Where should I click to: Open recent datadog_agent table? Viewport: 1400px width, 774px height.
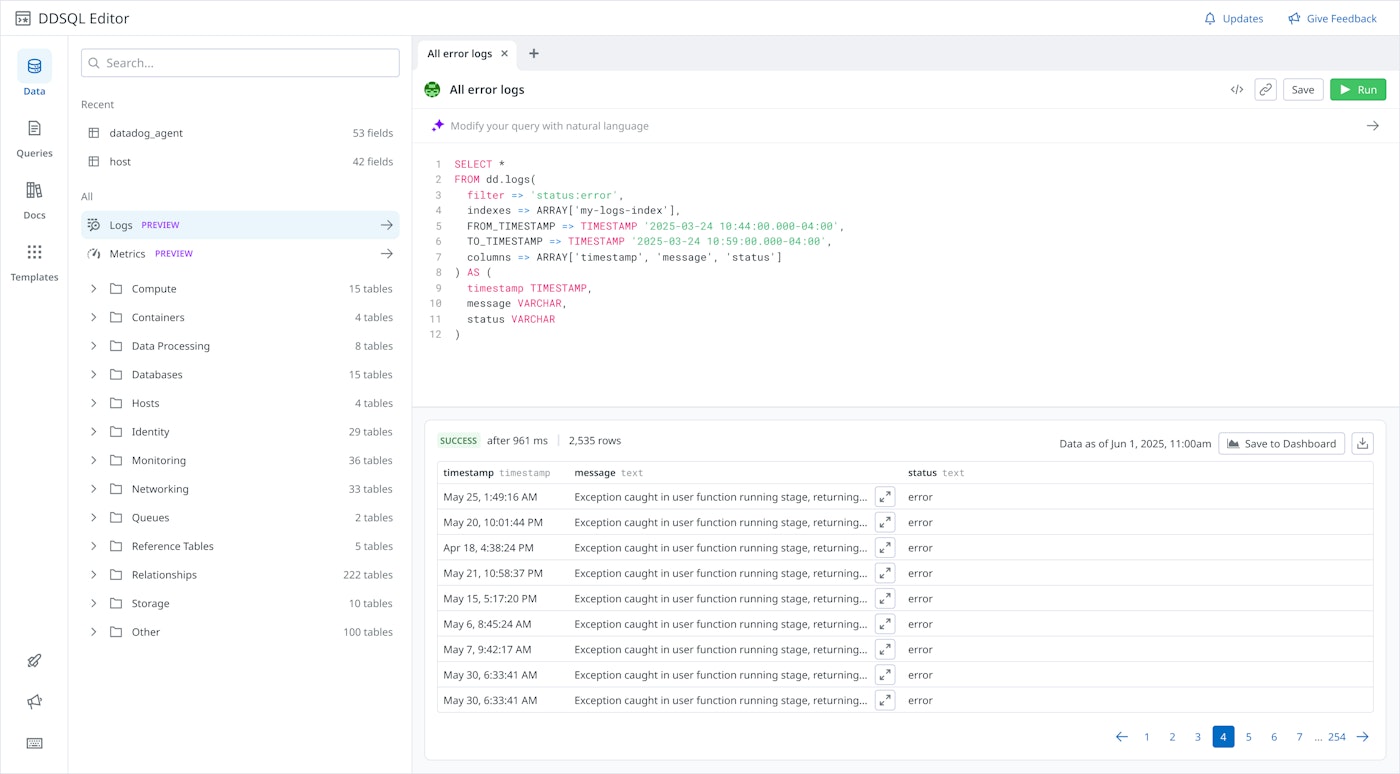coord(240,133)
